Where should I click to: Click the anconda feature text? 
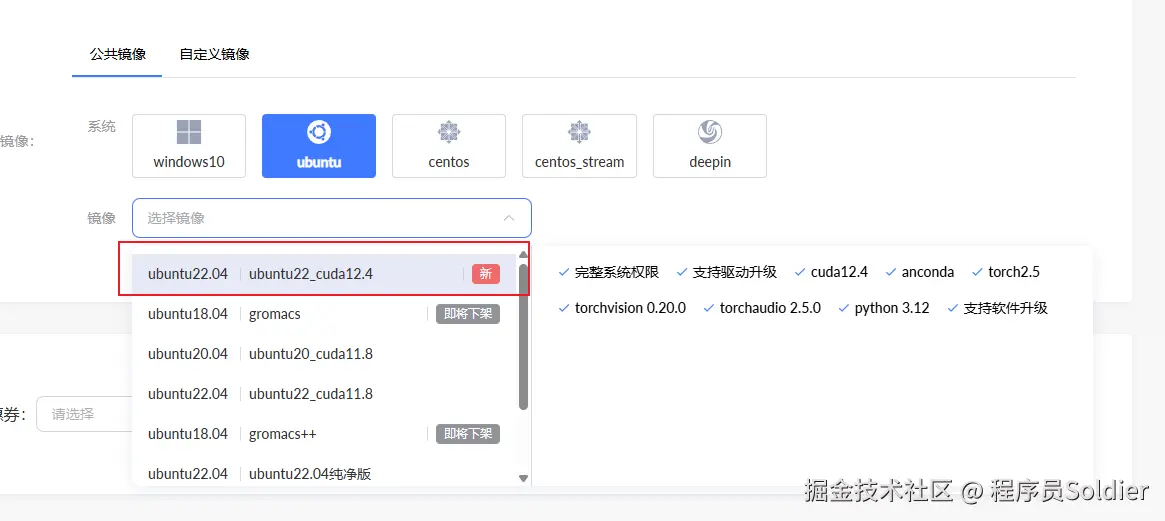coord(928,272)
